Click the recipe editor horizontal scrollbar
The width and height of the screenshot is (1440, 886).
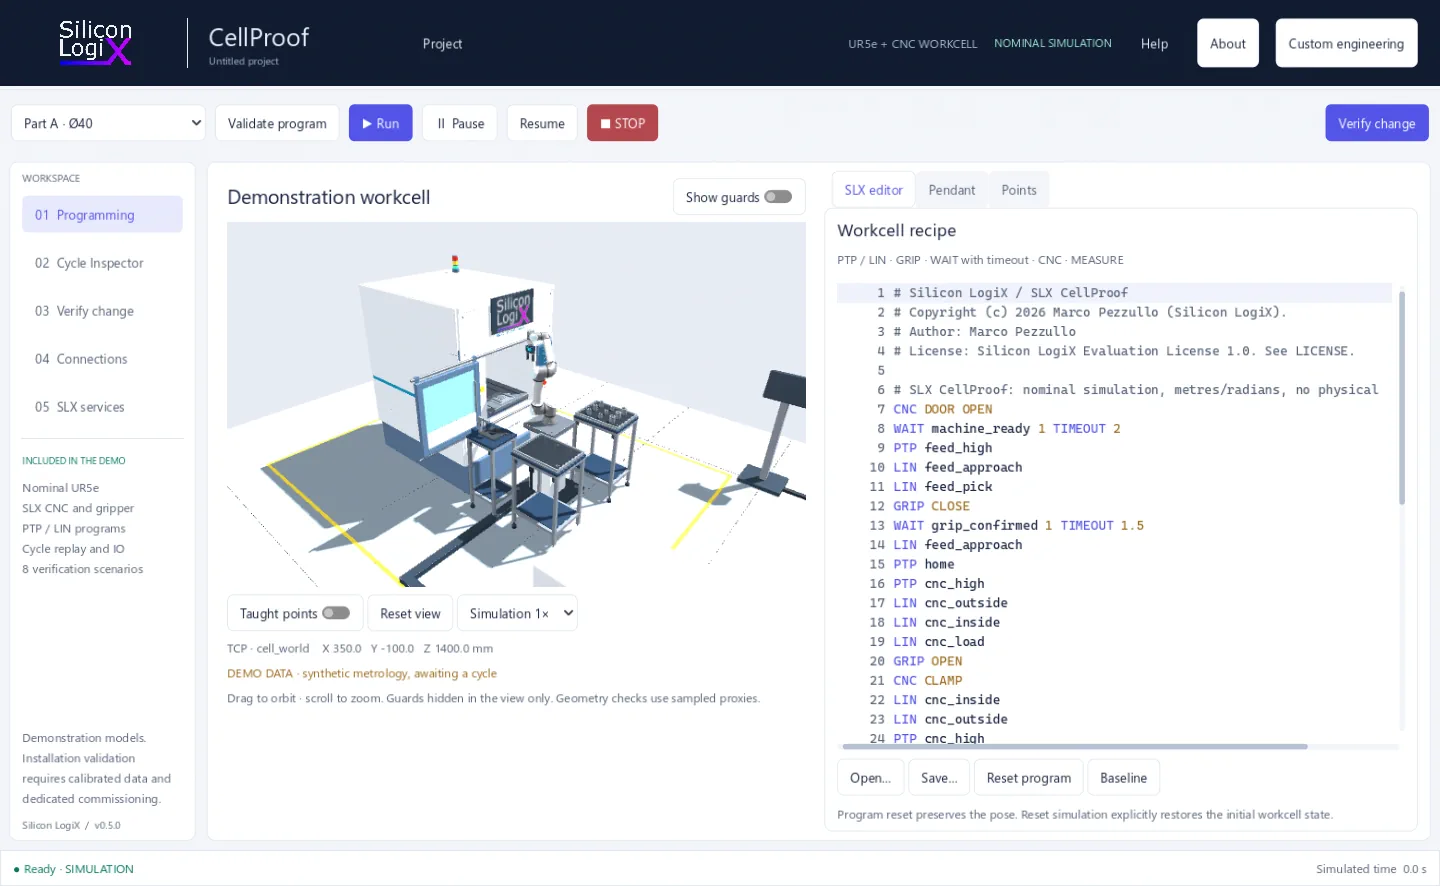coord(1075,746)
